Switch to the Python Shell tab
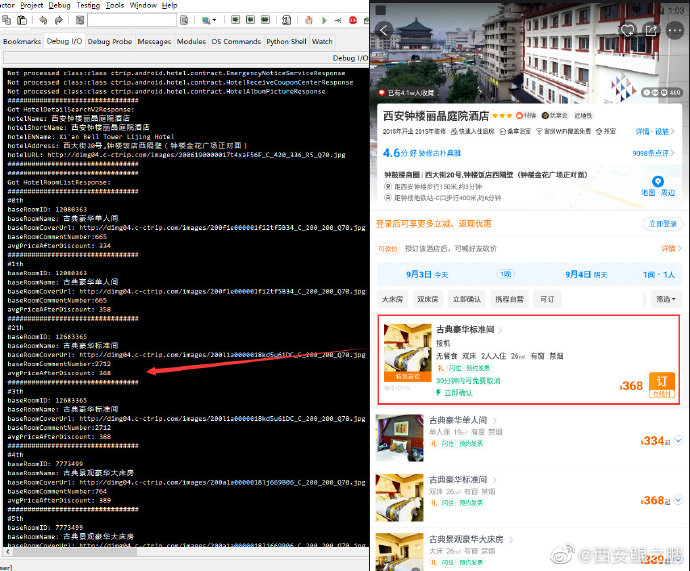 coord(286,41)
